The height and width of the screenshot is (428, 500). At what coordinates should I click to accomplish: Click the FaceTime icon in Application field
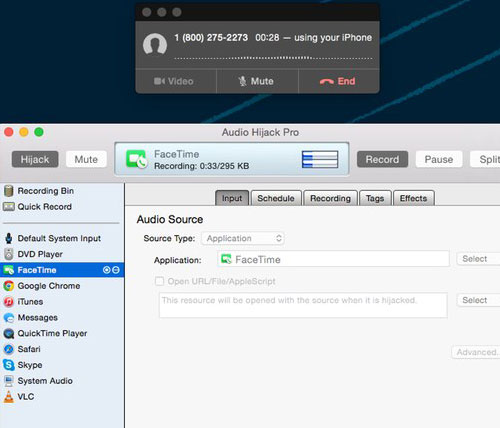(x=226, y=259)
